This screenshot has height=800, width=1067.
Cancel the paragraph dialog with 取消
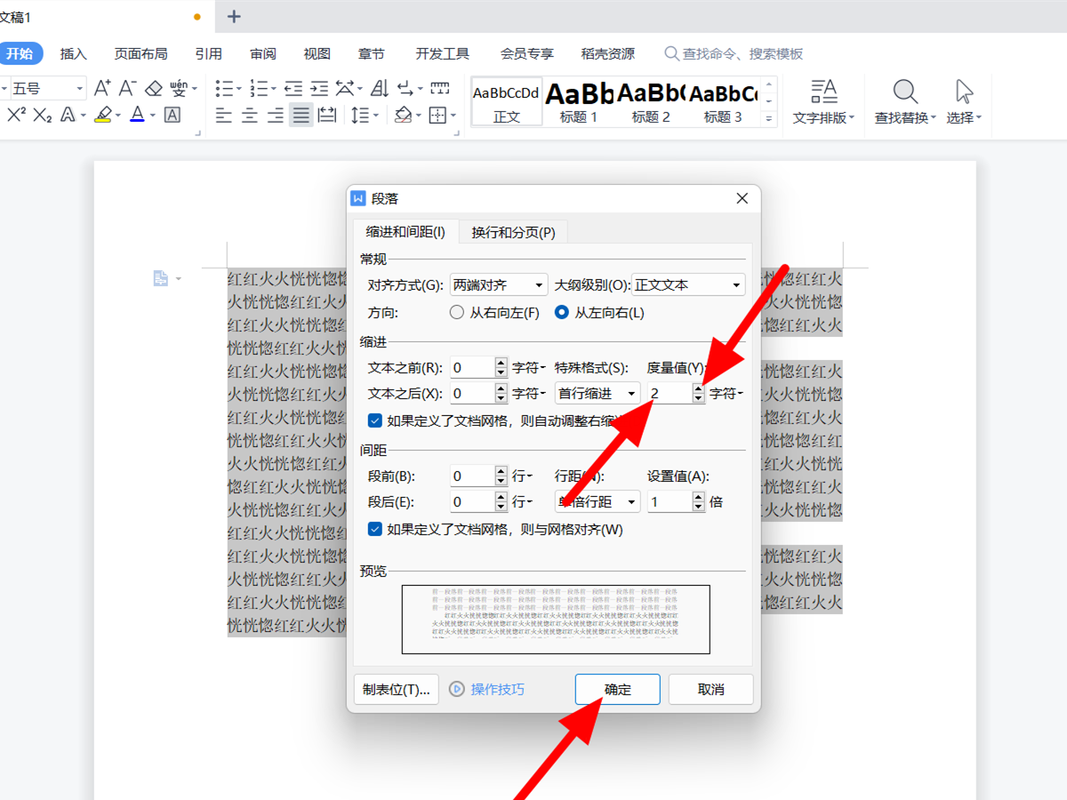pos(710,689)
